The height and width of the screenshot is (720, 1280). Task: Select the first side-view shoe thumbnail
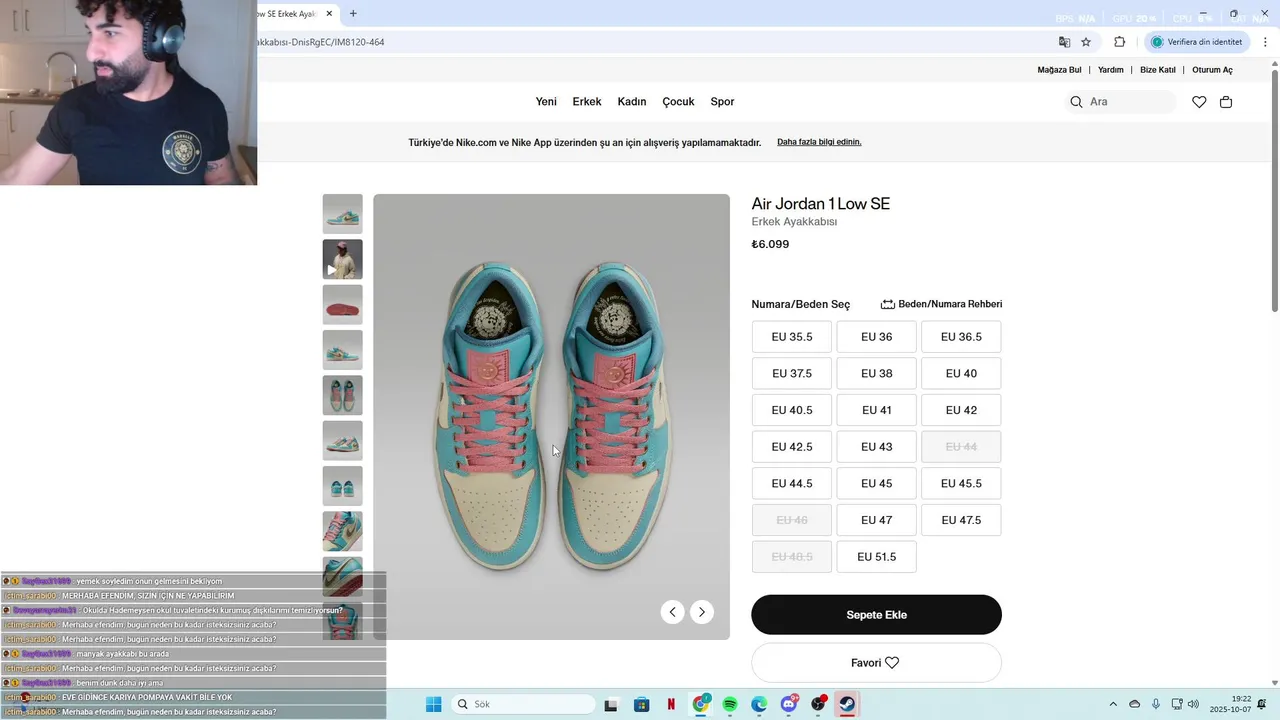pos(343,214)
